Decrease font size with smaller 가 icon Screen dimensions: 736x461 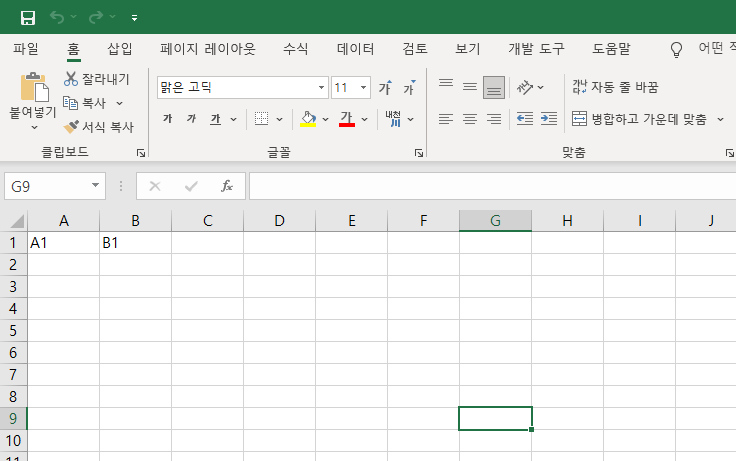pyautogui.click(x=409, y=87)
